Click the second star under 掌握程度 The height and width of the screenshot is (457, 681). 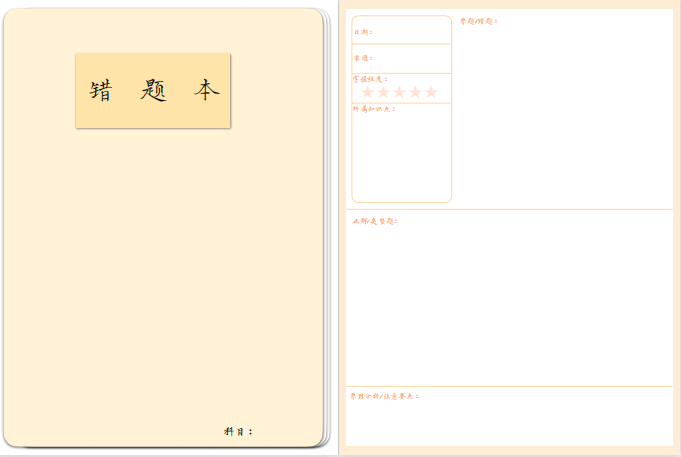(383, 92)
